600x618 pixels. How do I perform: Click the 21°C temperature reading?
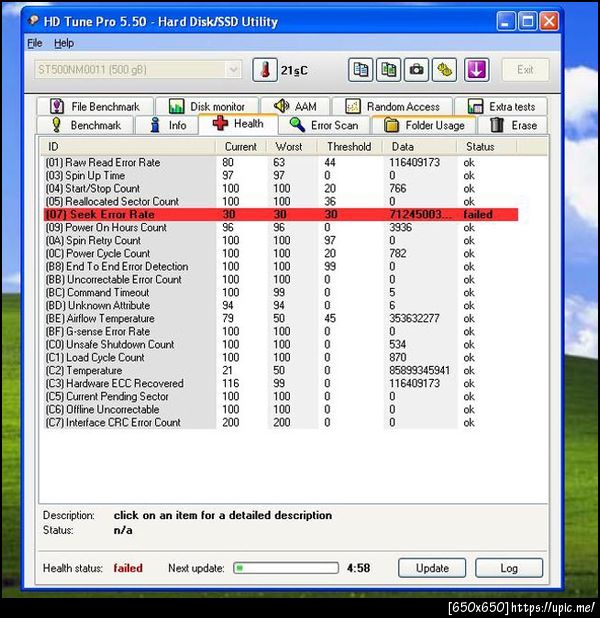(294, 71)
